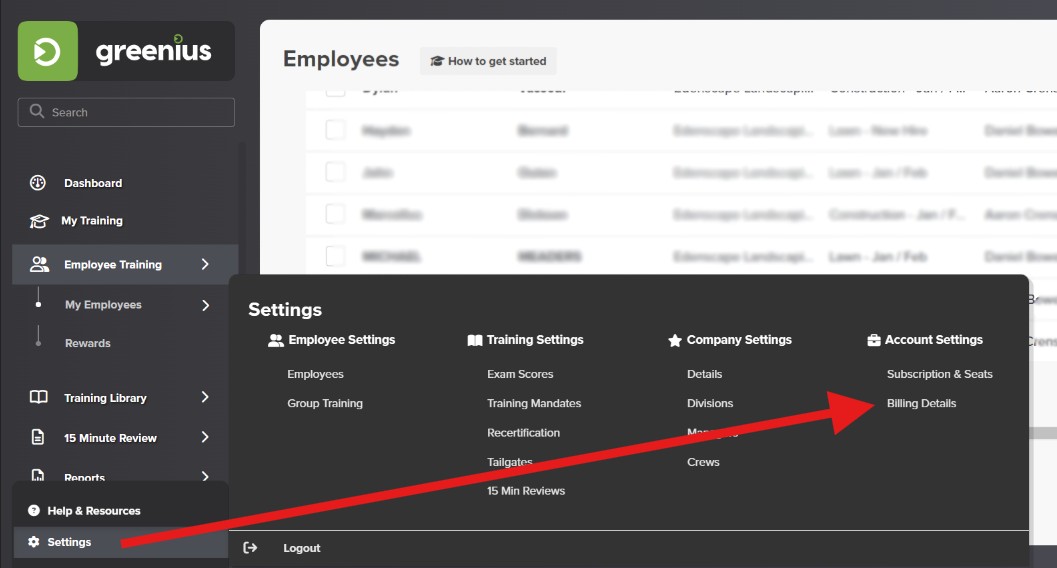Click Logout
Viewport: 1057px width, 568px height.
(x=301, y=548)
